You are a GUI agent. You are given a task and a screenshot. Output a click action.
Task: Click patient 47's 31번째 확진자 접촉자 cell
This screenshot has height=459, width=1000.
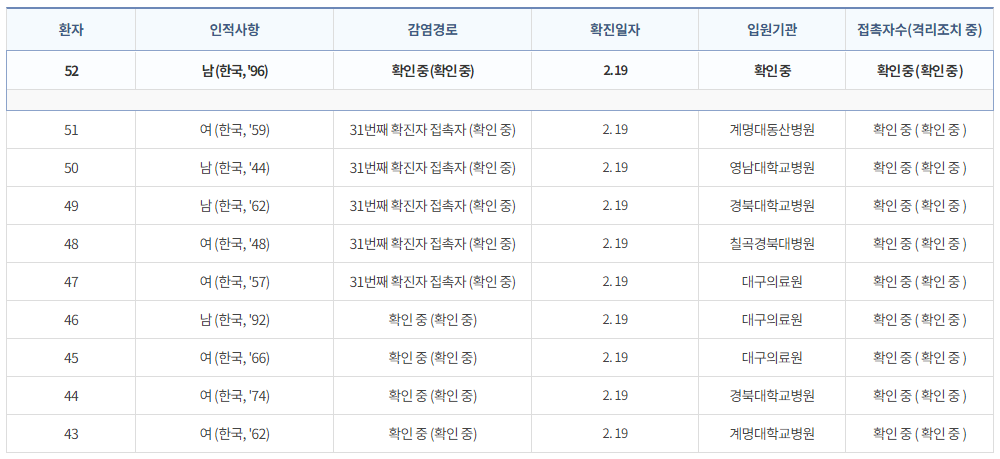pyautogui.click(x=432, y=281)
